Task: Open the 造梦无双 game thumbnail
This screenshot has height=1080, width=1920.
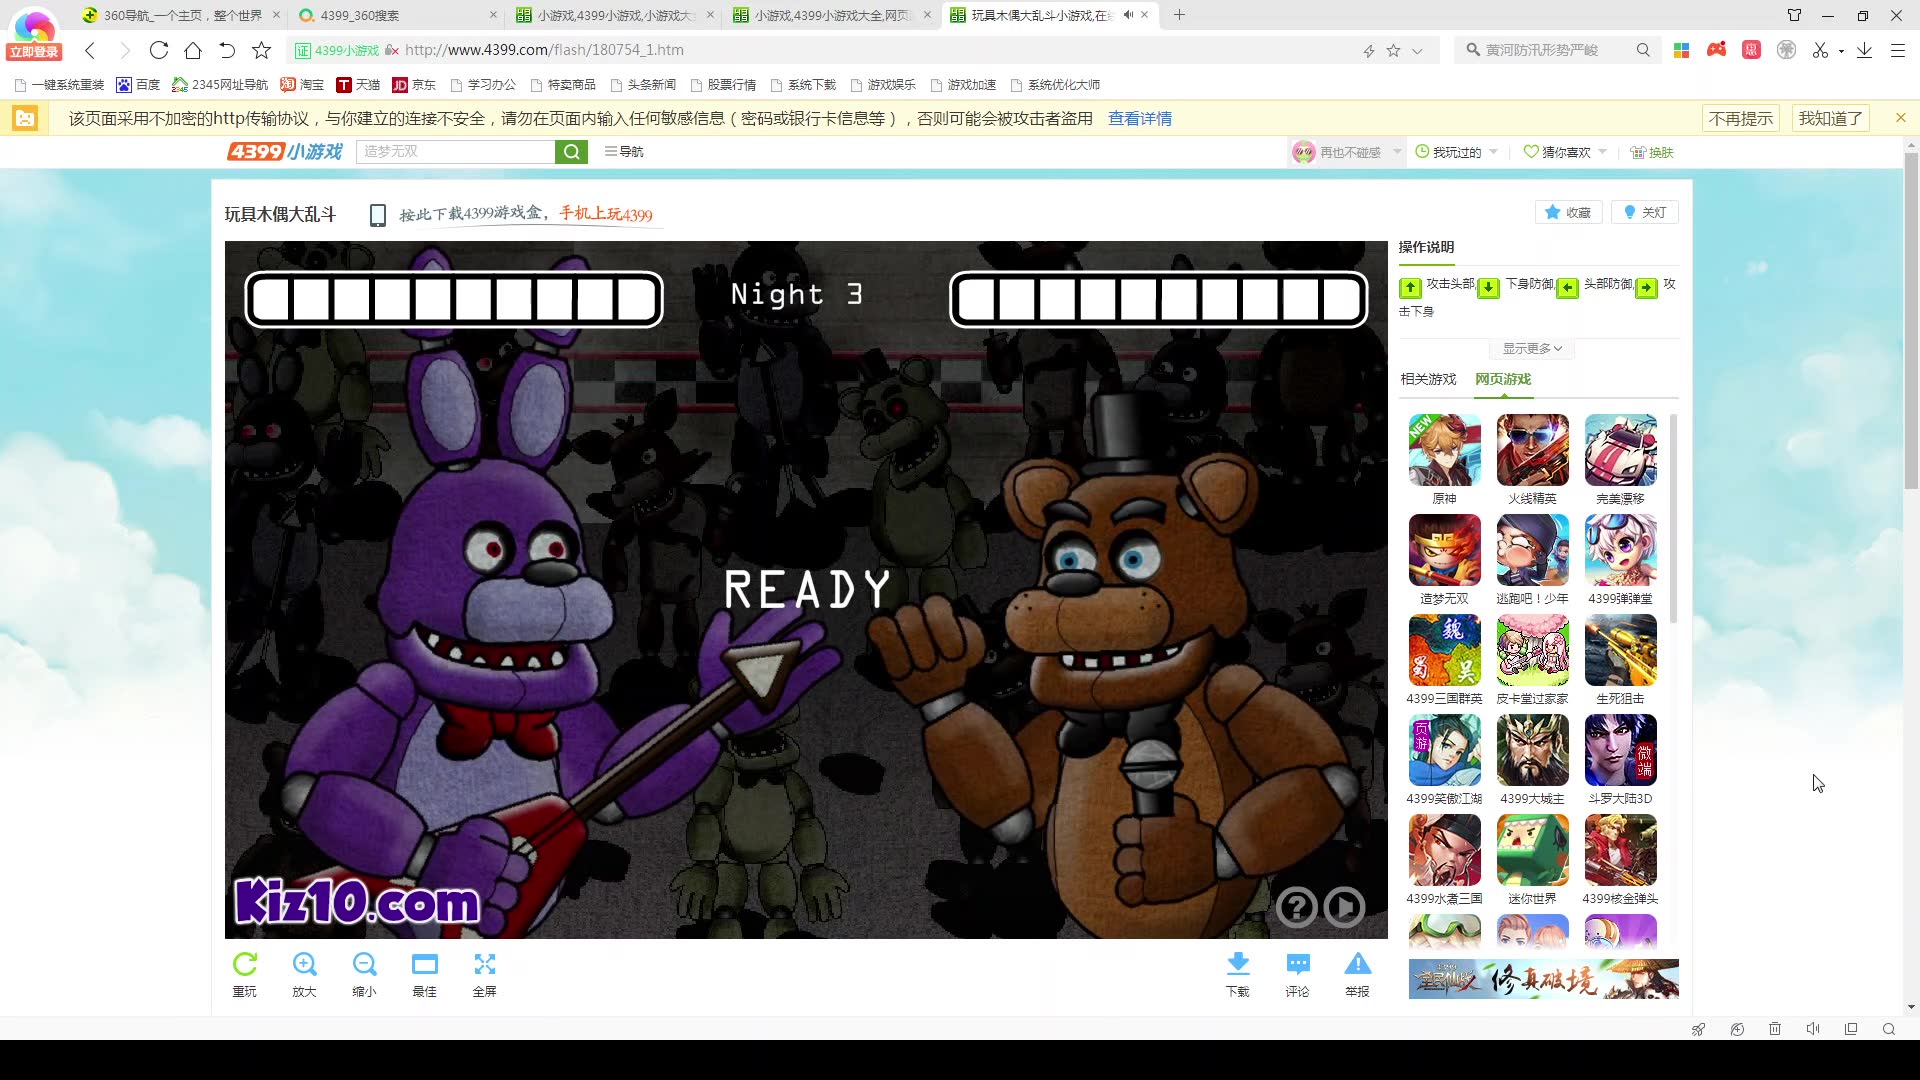Action: (1444, 550)
